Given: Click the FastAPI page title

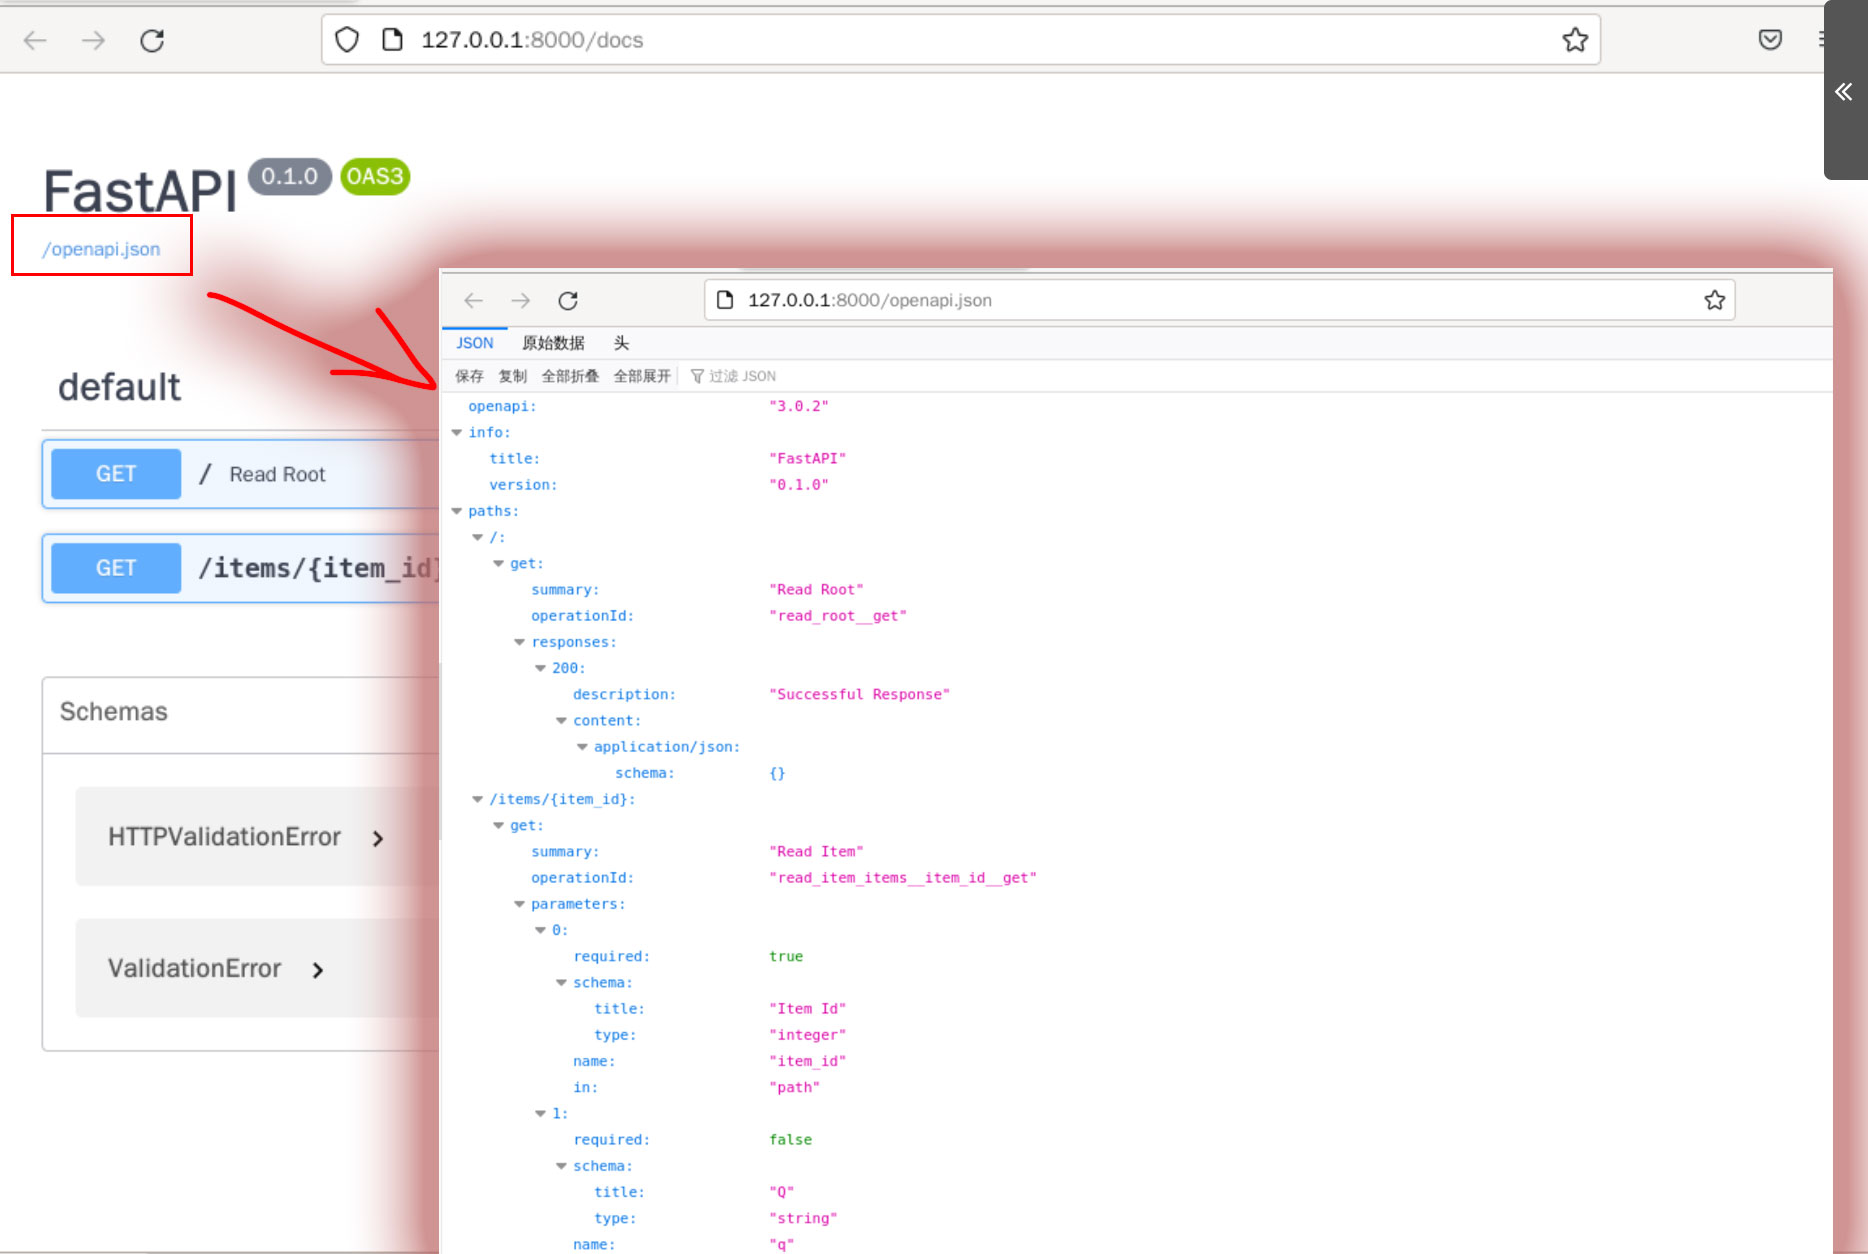Looking at the screenshot, I should coord(140,190).
